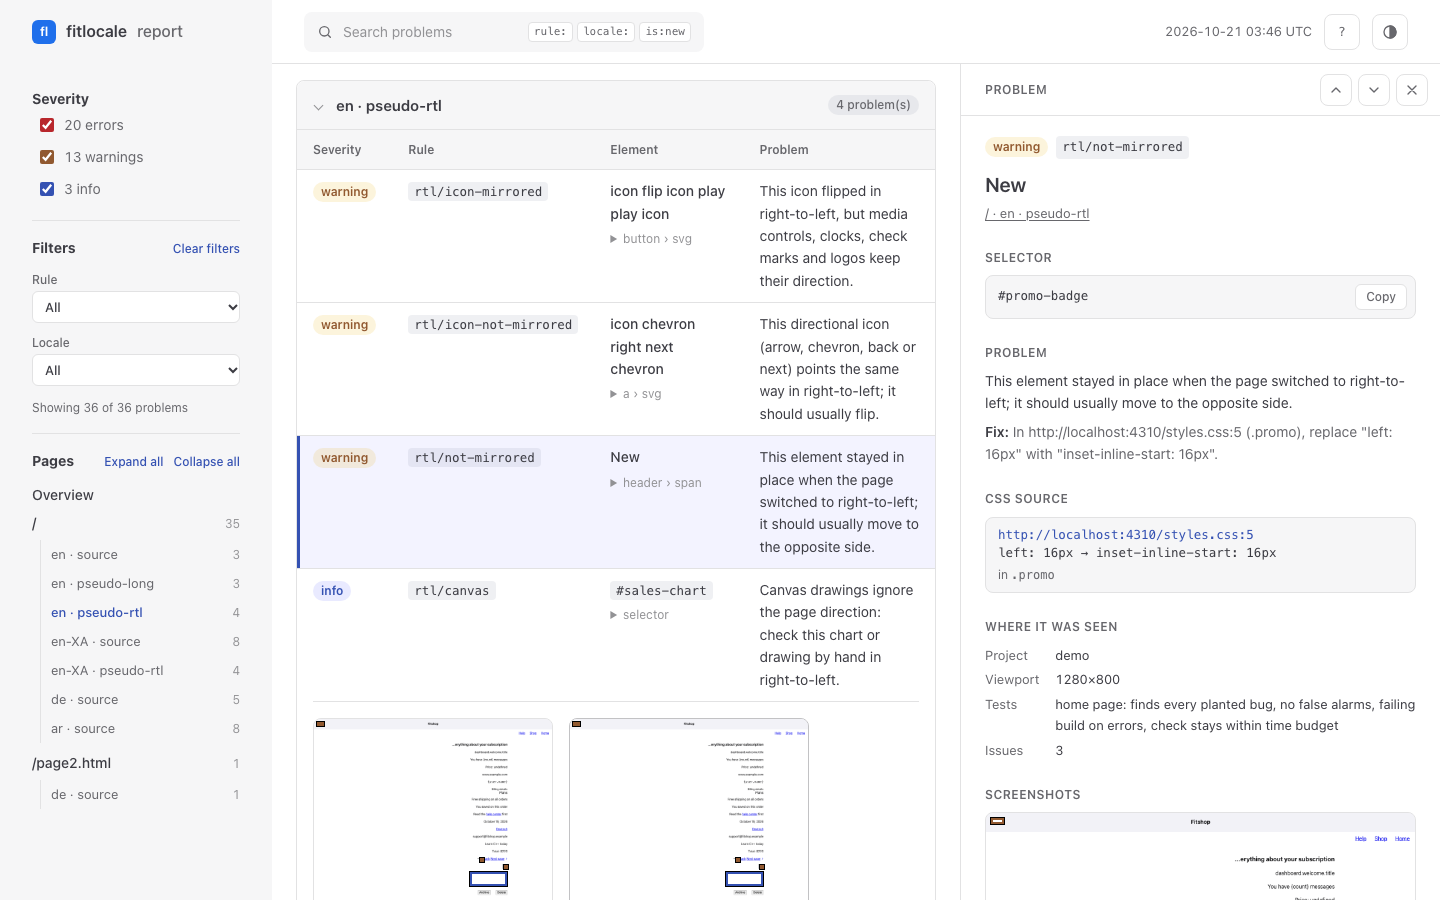Image resolution: width=1440 pixels, height=900 pixels.
Task: Go to next problem with down chevron
Action: [1374, 90]
